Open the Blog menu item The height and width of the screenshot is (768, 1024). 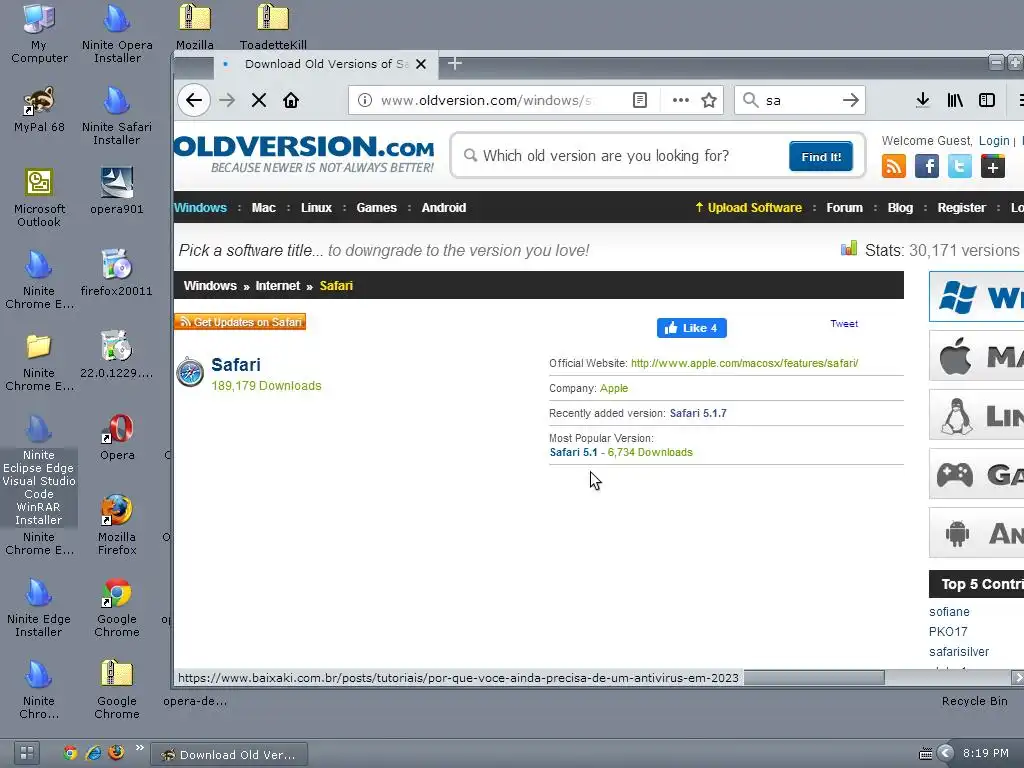click(900, 208)
